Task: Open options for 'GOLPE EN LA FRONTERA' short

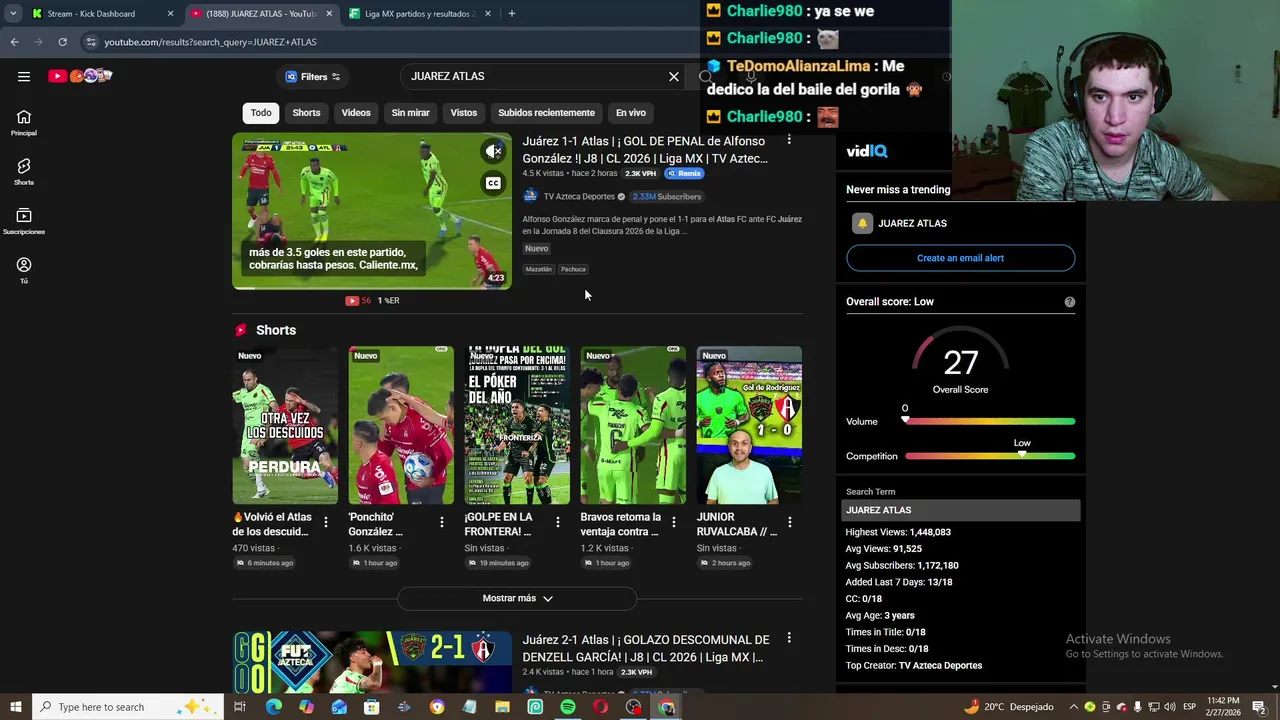Action: point(557,522)
